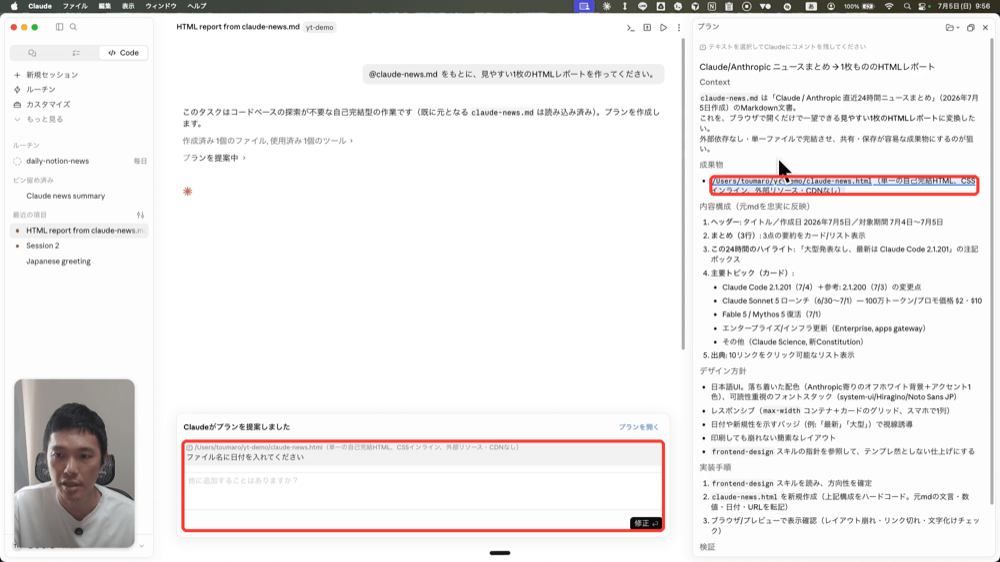Open the filter icon beside 最近の項目
Screen dimensions: 1000x562
click(x=140, y=215)
